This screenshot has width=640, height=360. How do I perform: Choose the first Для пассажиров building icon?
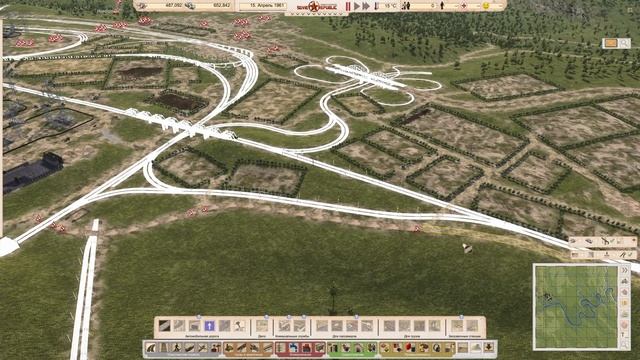322,326
